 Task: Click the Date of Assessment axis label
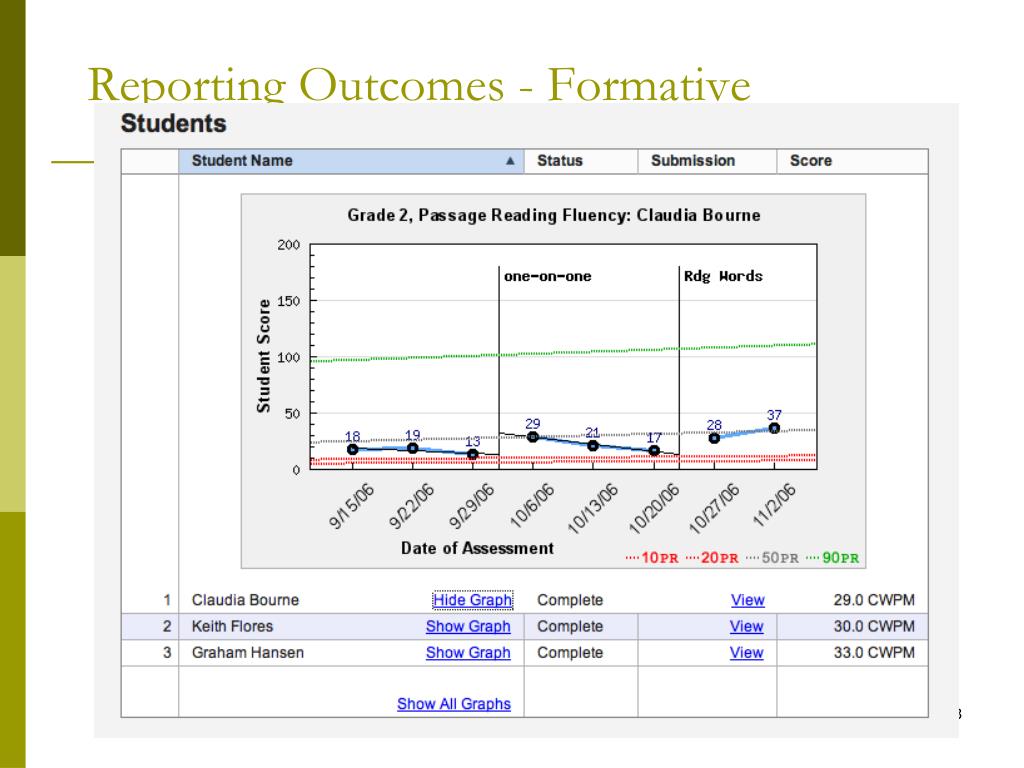(477, 549)
